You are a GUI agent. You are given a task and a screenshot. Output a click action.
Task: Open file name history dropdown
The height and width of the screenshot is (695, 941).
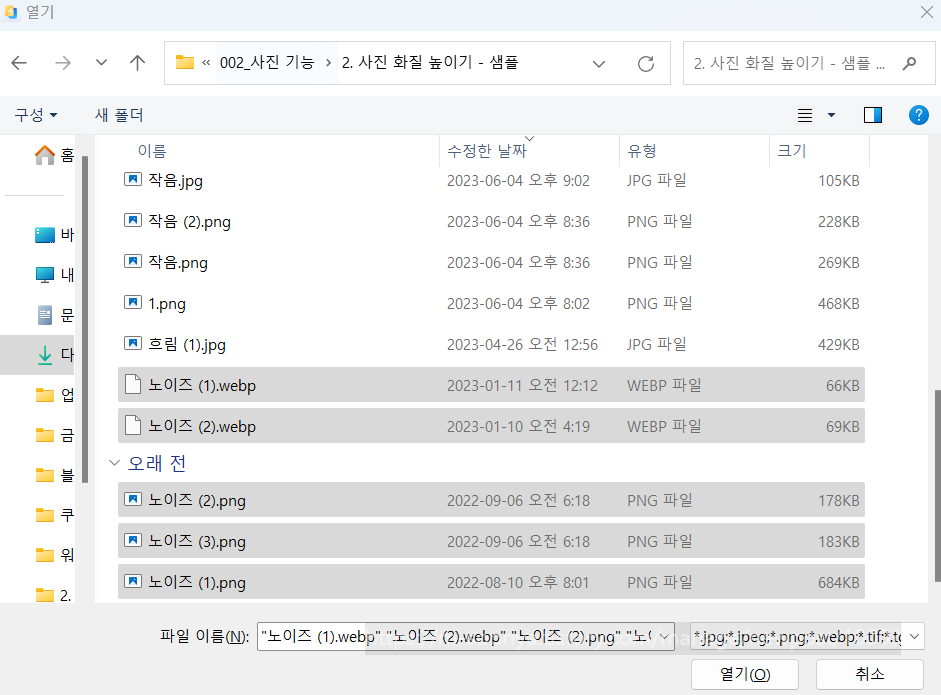pyautogui.click(x=664, y=636)
